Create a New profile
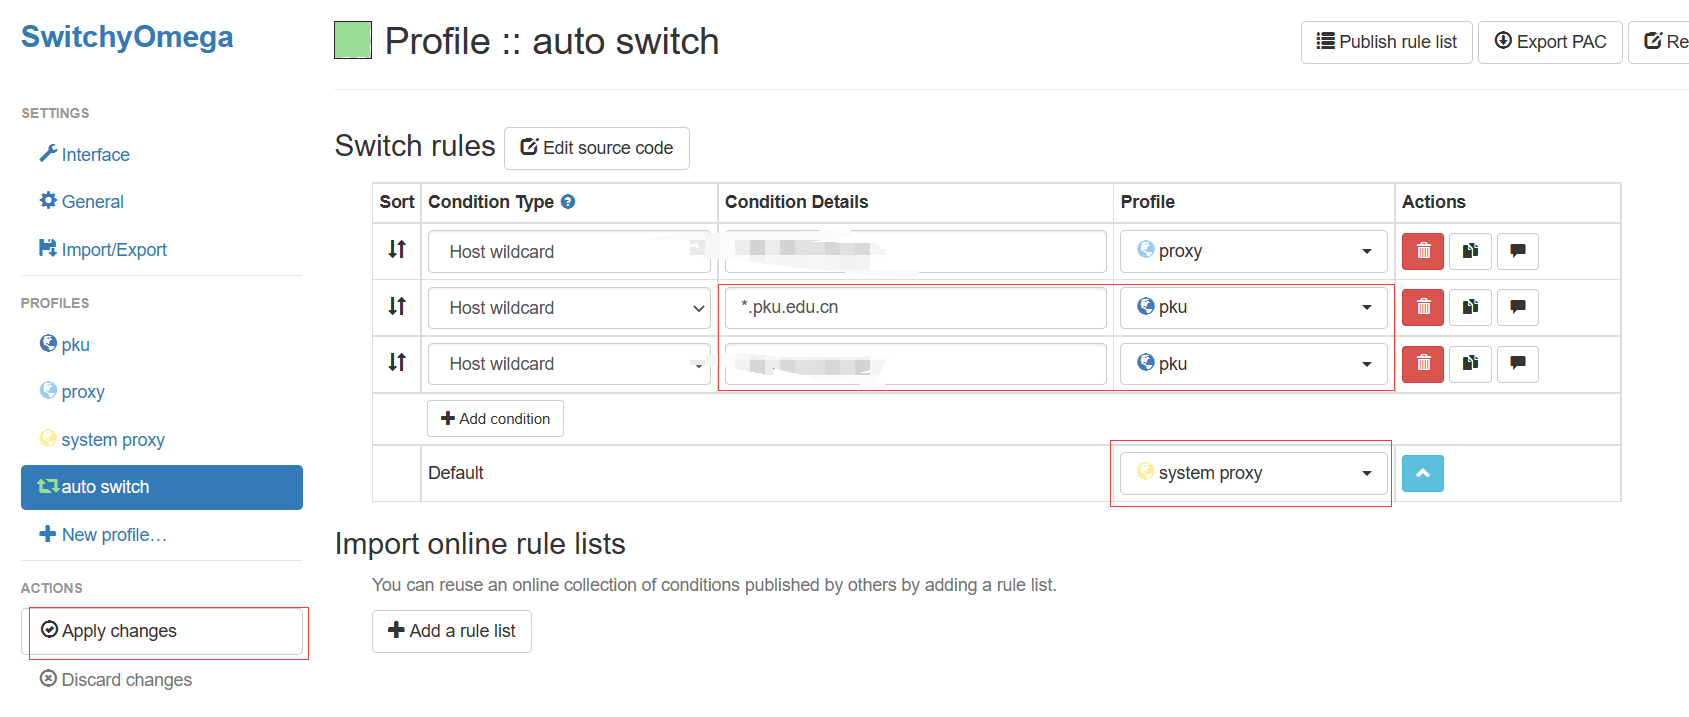The width and height of the screenshot is (1689, 717). [x=103, y=534]
